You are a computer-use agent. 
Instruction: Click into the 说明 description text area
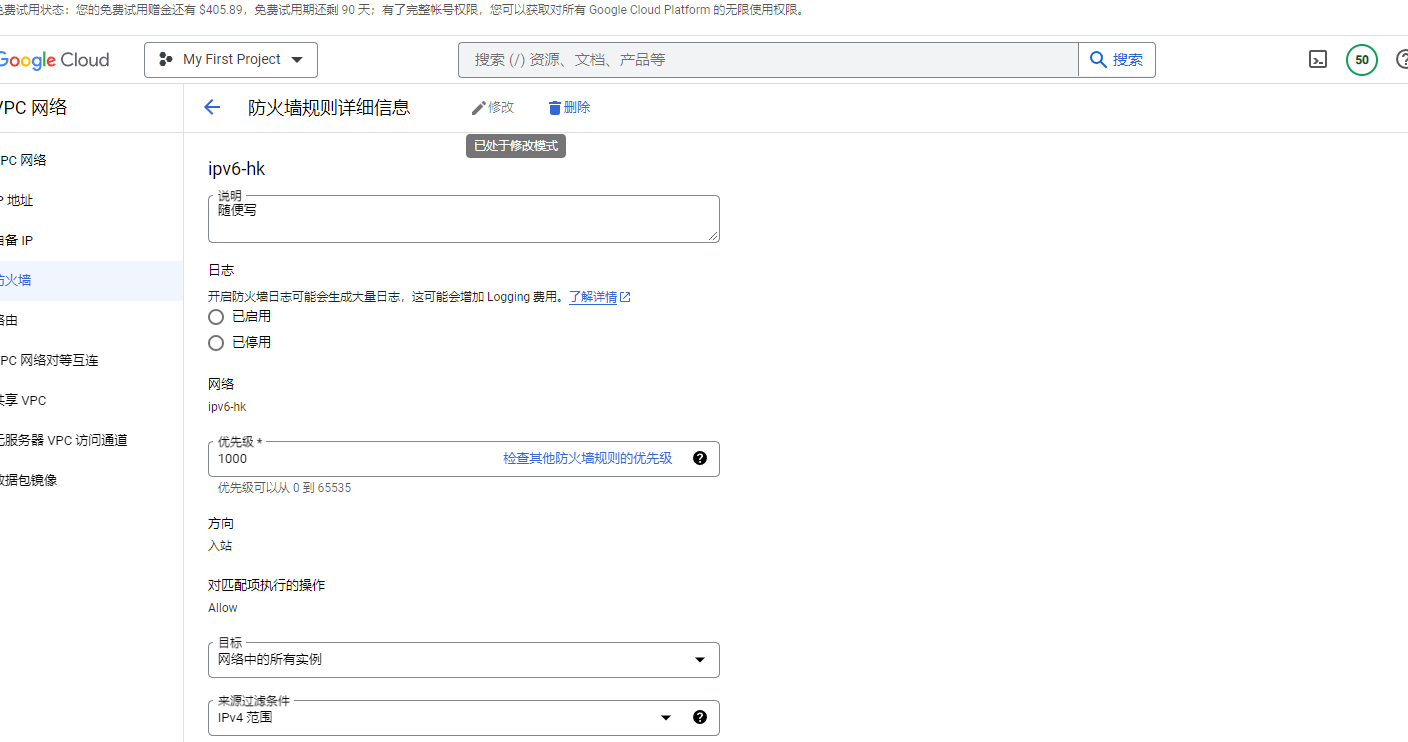point(462,220)
